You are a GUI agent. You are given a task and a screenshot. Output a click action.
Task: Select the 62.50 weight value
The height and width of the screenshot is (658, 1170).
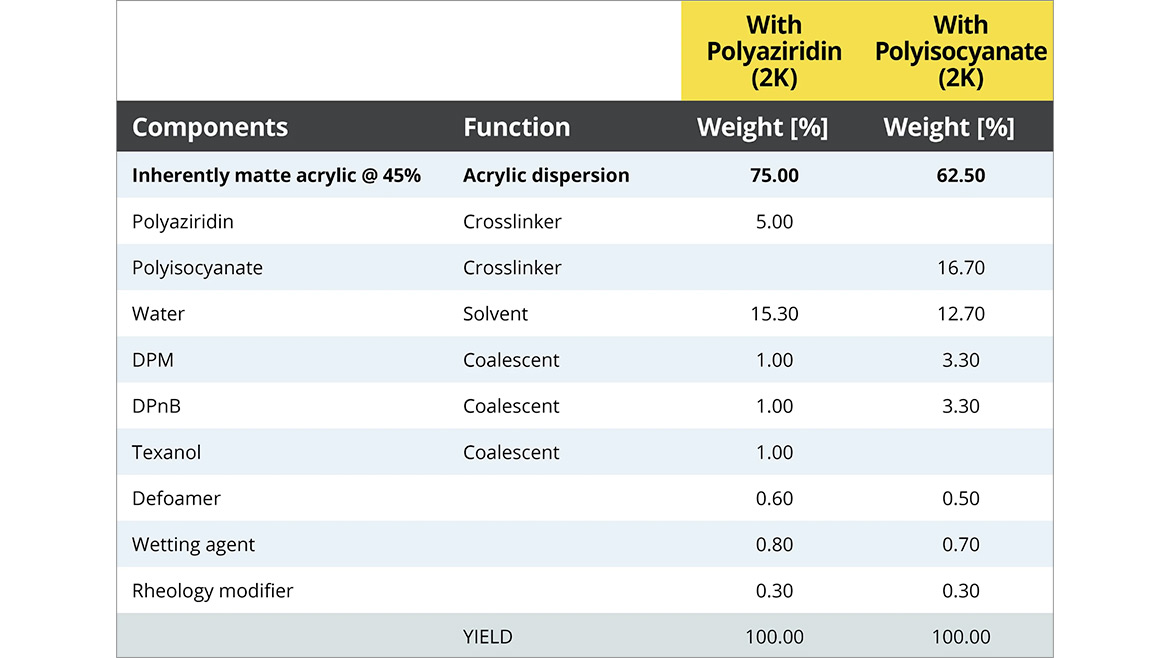click(960, 175)
